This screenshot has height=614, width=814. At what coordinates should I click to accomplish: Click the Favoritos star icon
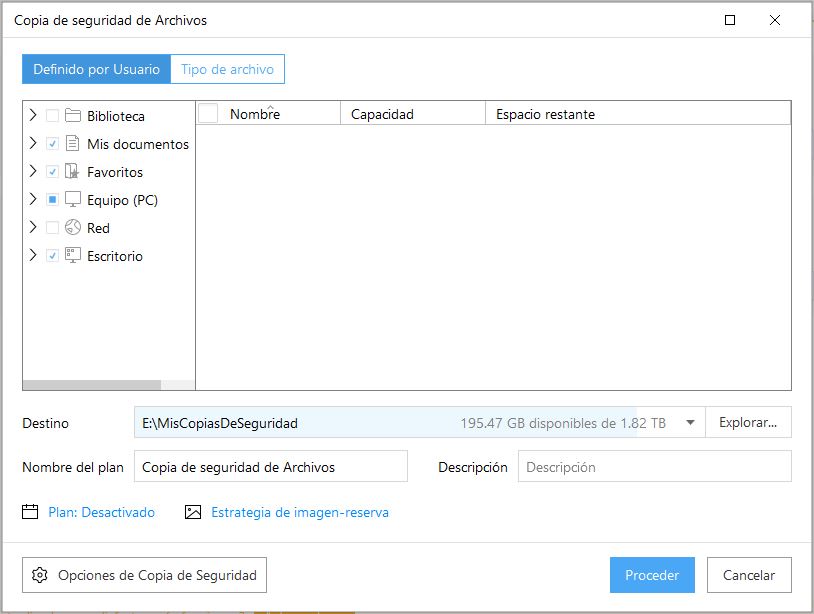pyautogui.click(x=73, y=172)
